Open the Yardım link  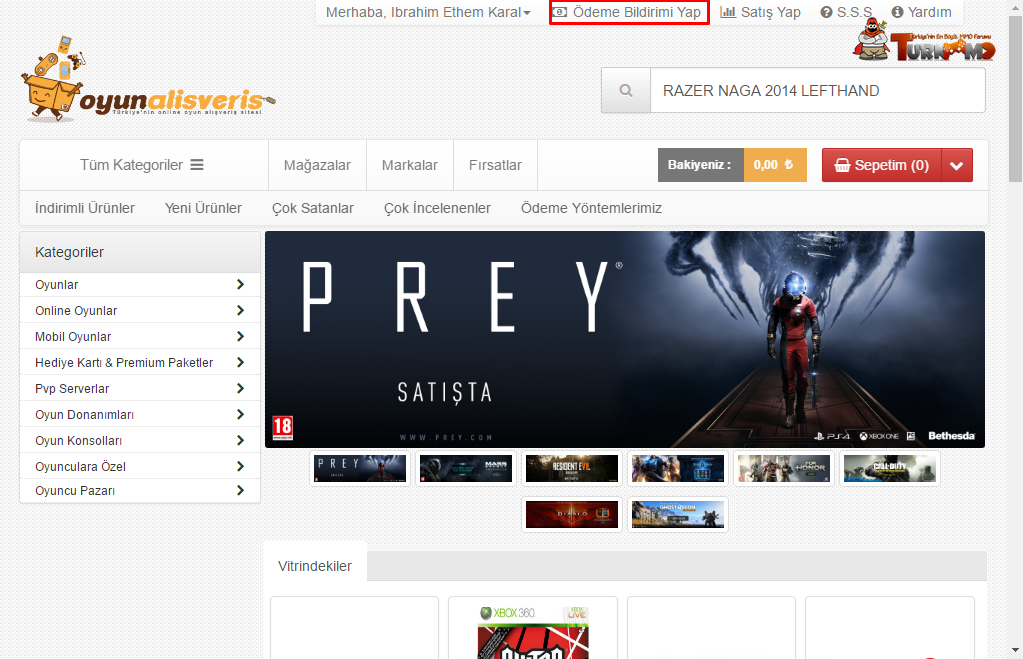[x=921, y=12]
